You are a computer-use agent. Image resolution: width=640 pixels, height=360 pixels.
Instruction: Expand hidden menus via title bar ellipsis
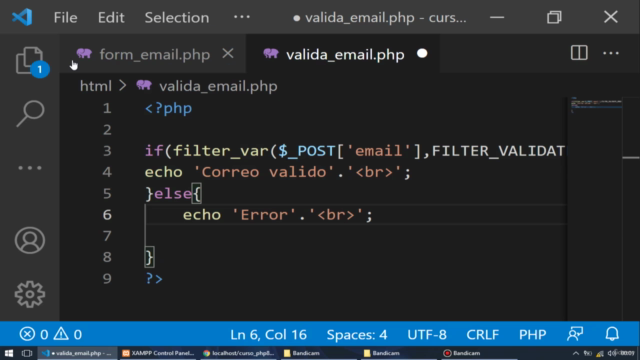242,17
